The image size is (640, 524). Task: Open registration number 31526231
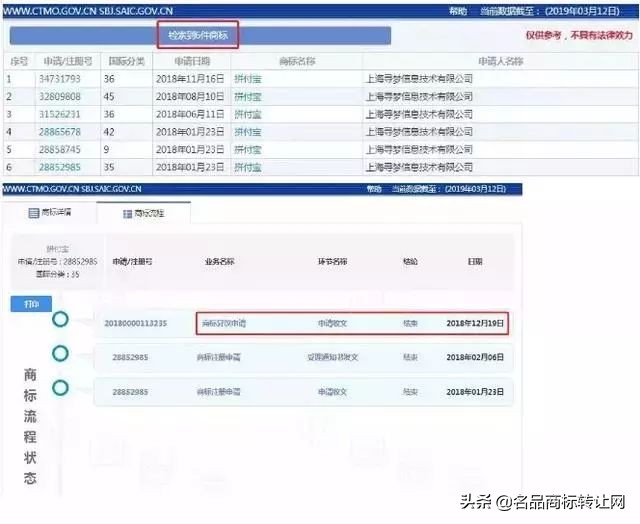point(60,114)
